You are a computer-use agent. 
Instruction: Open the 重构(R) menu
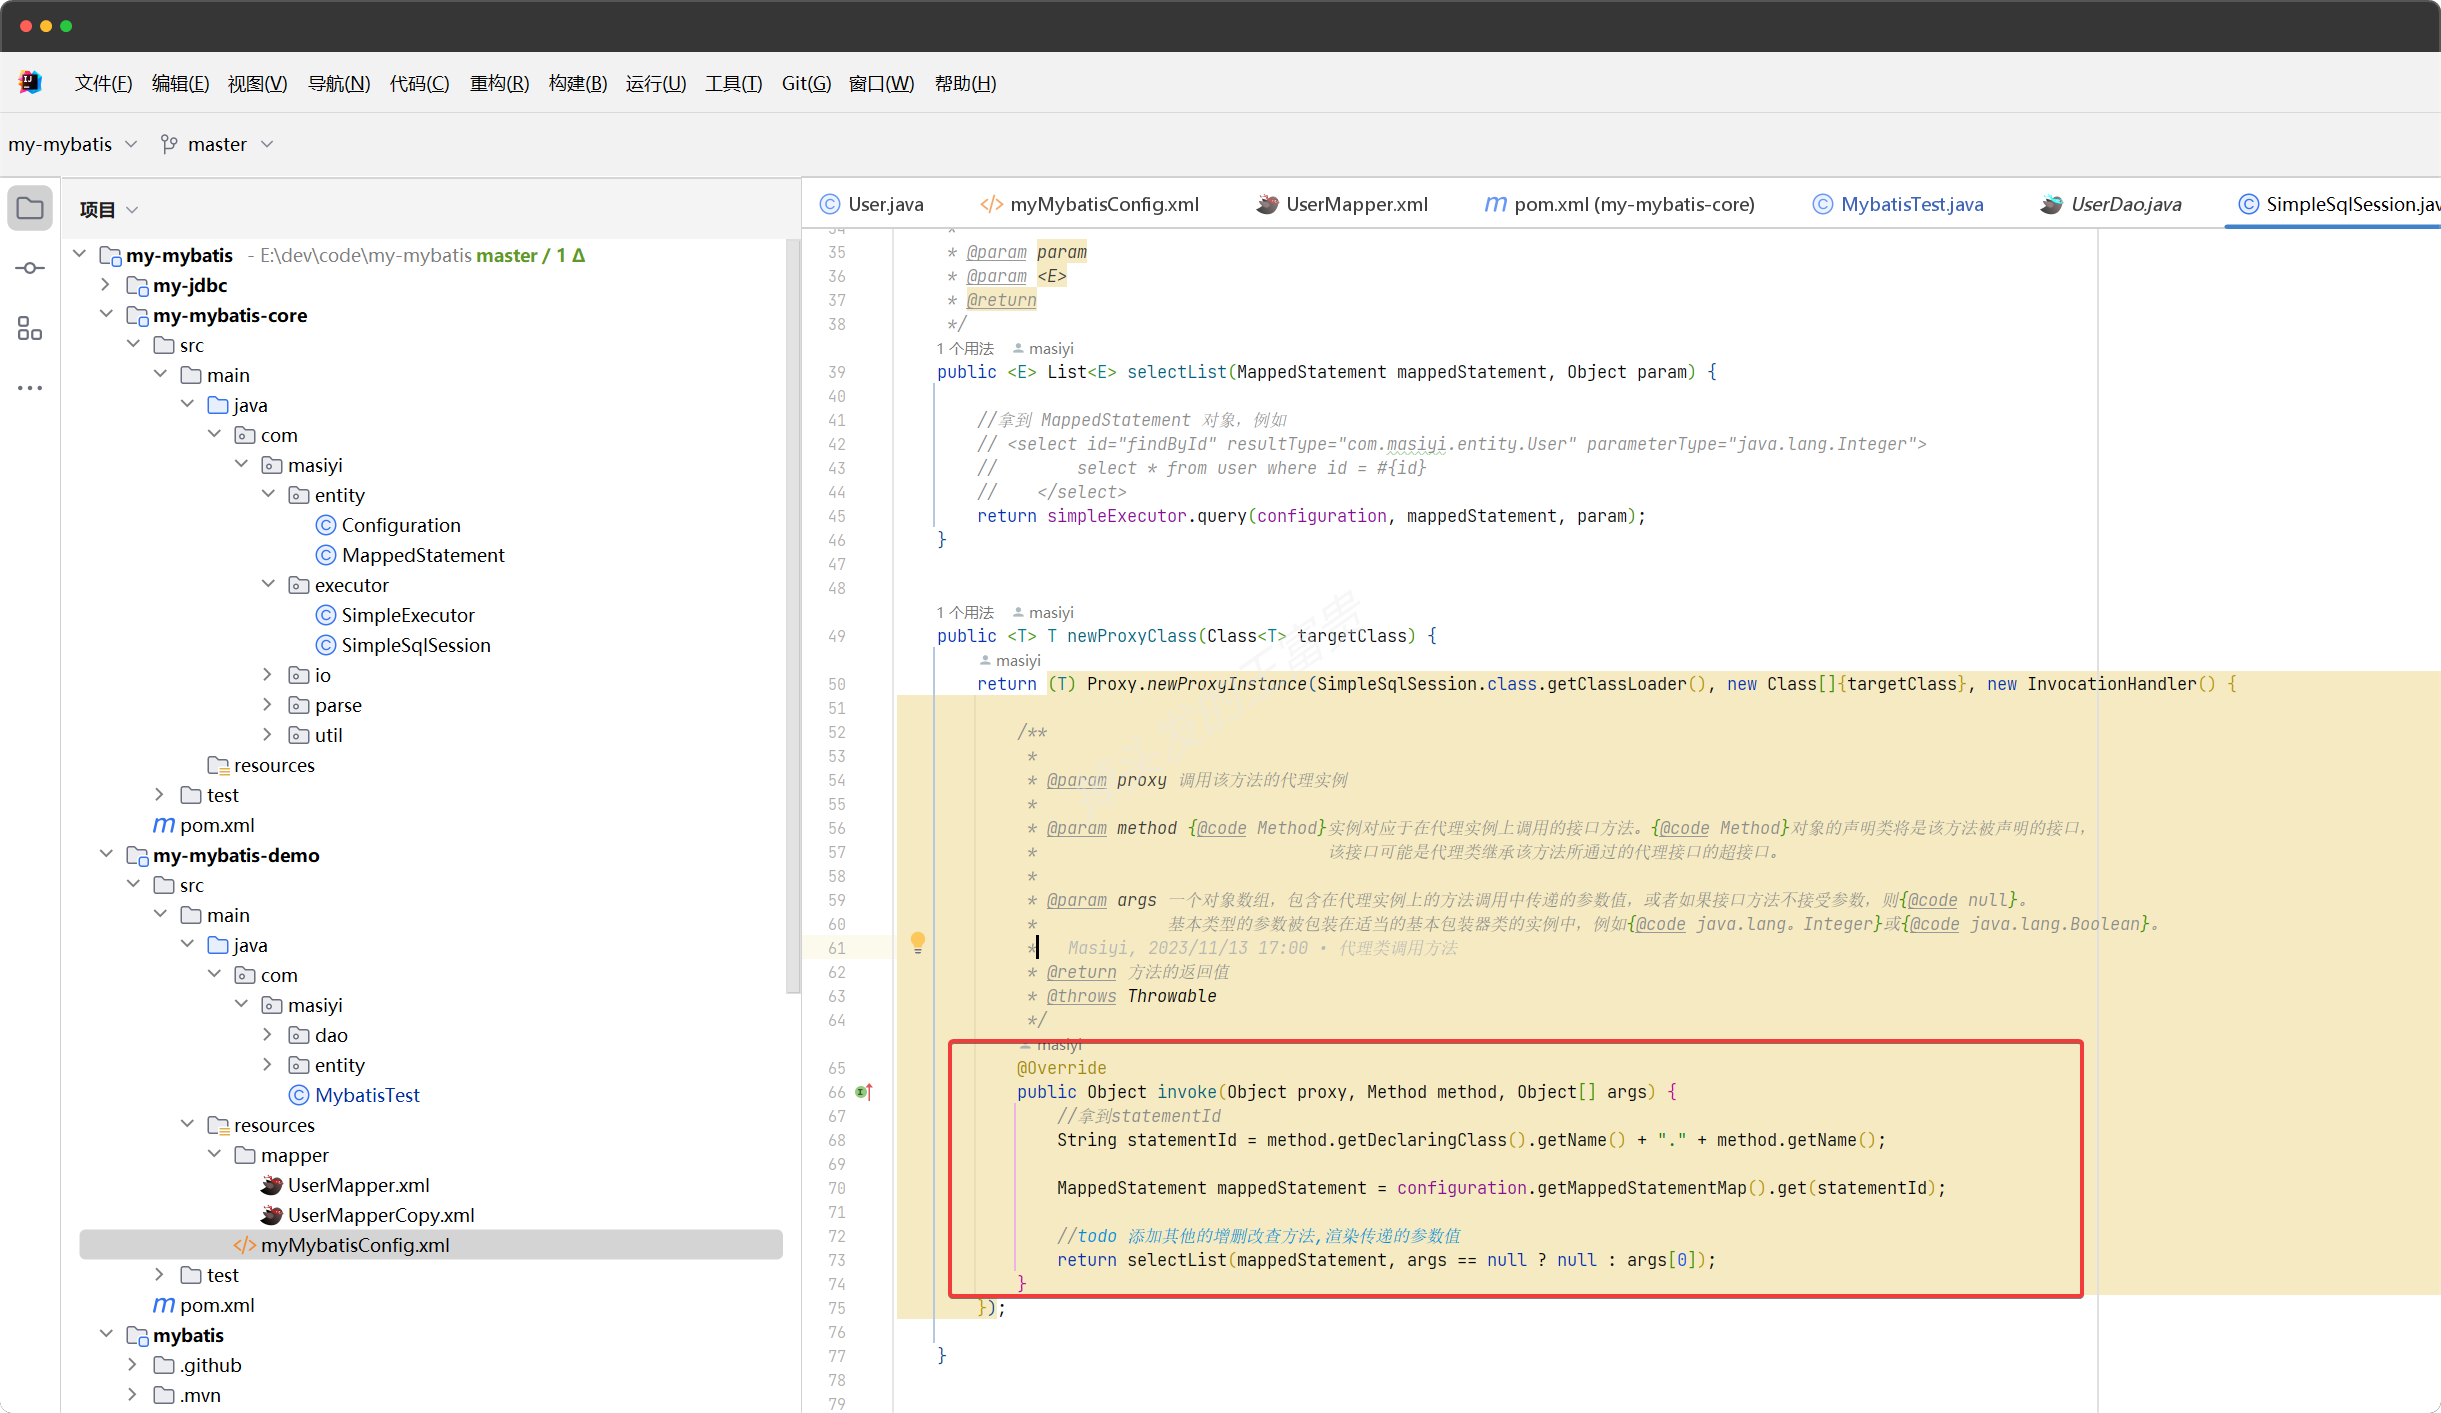pos(499,83)
